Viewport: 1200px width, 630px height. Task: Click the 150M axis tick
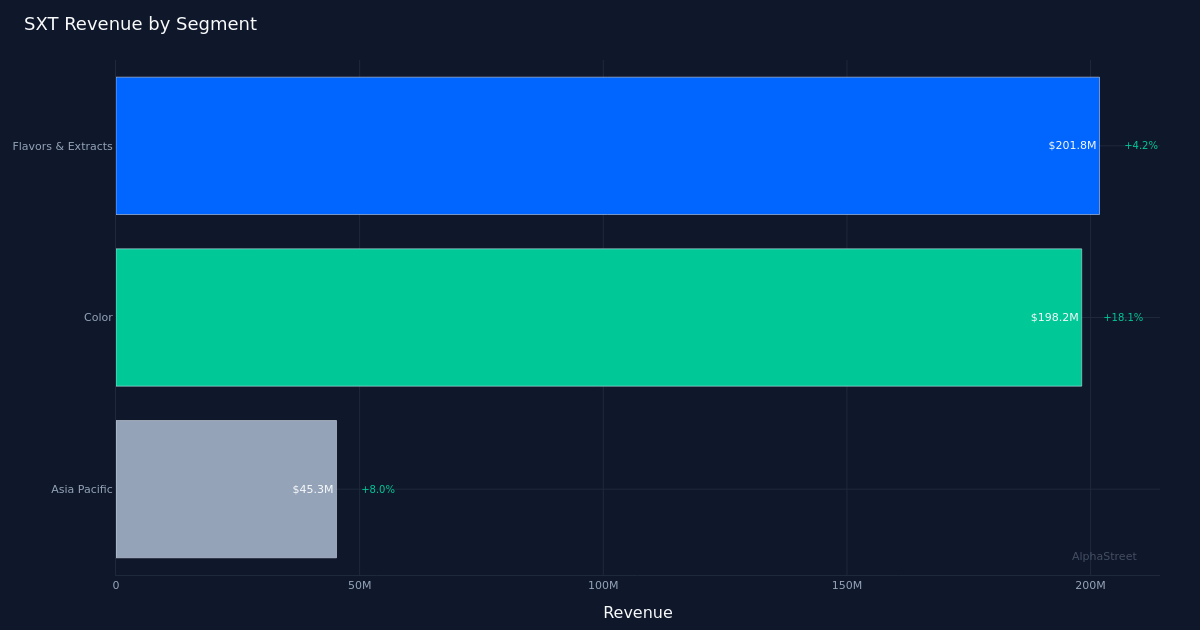pyautogui.click(x=845, y=586)
